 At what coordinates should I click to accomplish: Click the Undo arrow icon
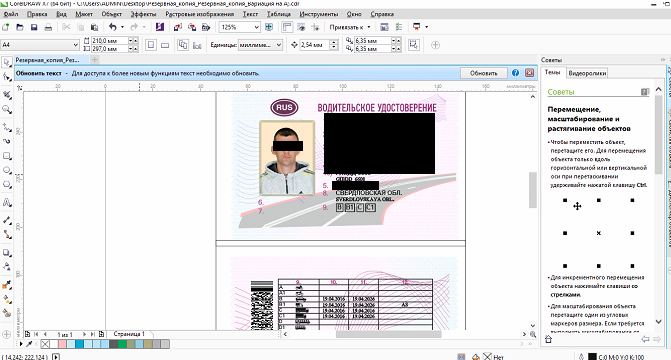point(113,27)
